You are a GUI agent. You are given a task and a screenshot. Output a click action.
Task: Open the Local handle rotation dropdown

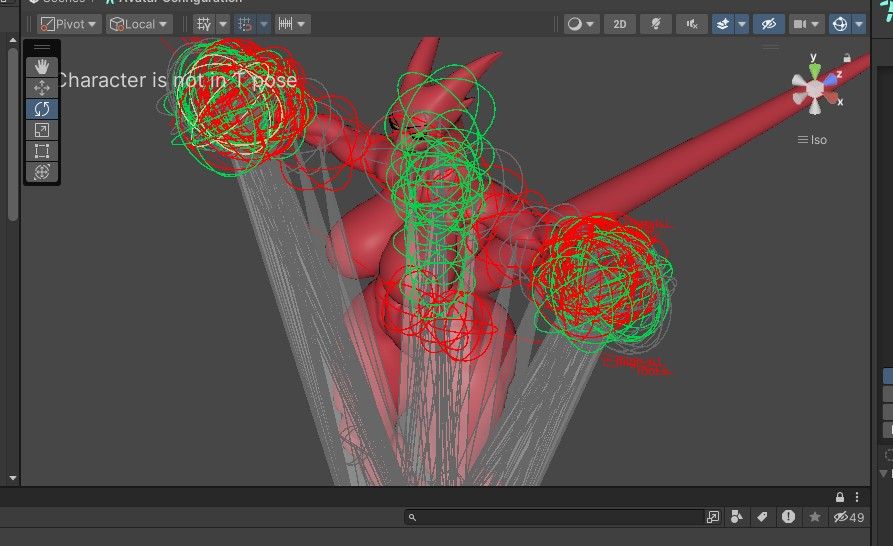tap(139, 24)
